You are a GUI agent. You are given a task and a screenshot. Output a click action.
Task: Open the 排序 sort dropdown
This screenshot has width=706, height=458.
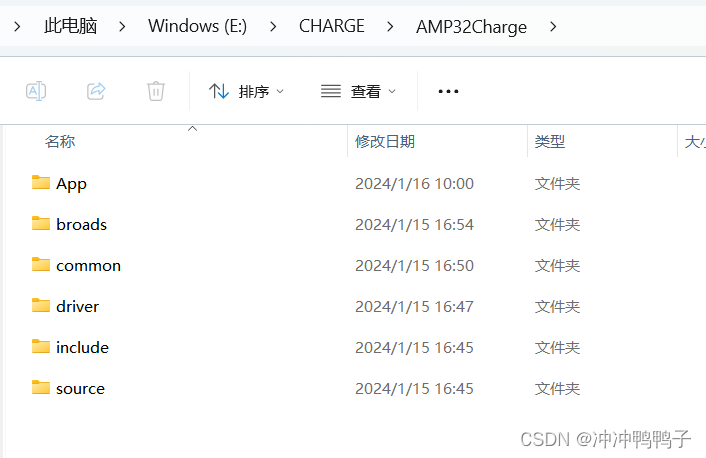246,91
